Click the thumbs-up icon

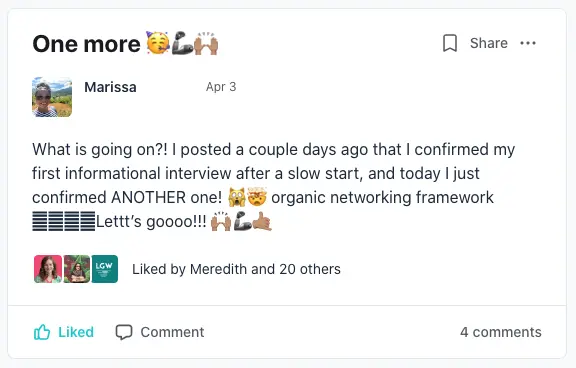click(42, 332)
